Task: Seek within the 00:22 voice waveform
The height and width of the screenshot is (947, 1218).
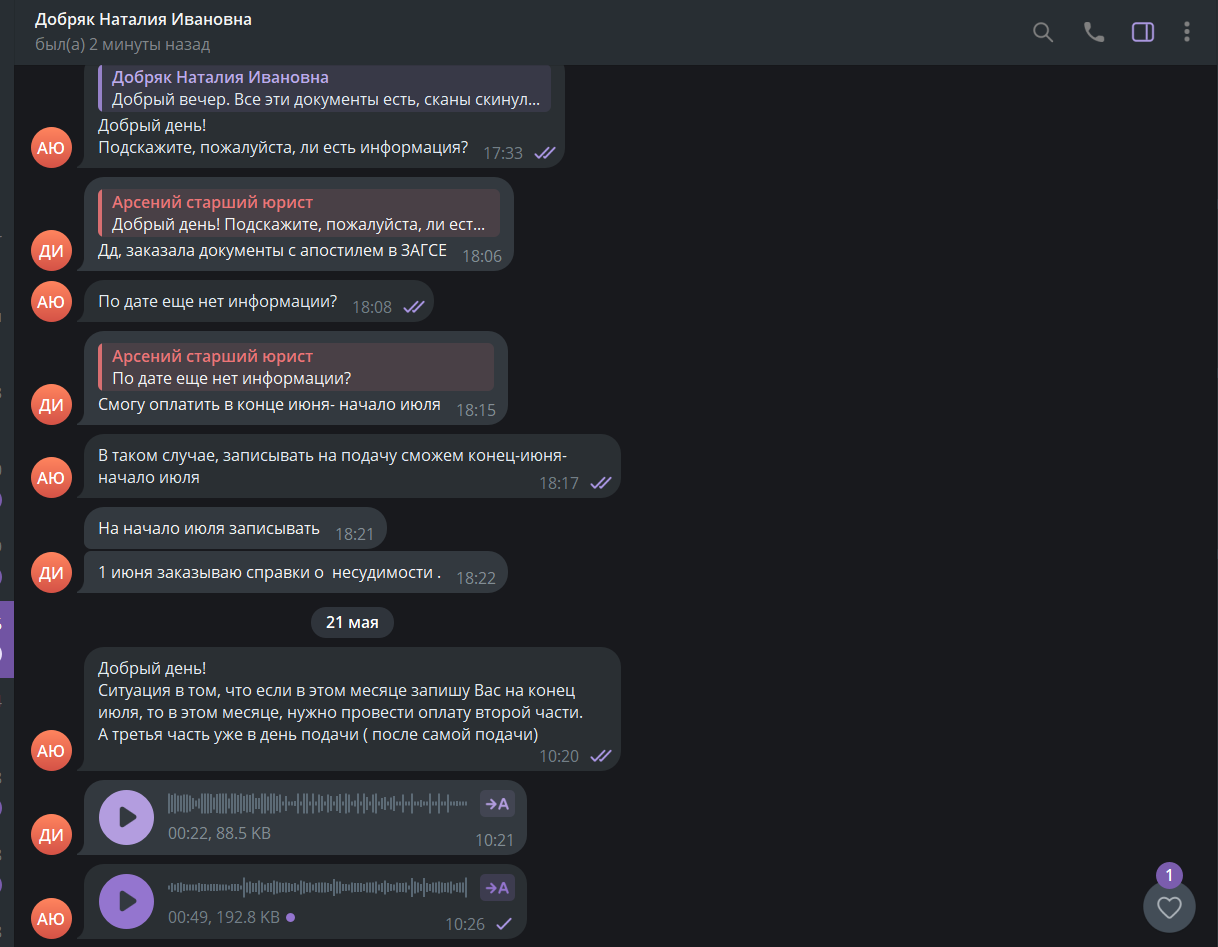Action: click(x=318, y=803)
